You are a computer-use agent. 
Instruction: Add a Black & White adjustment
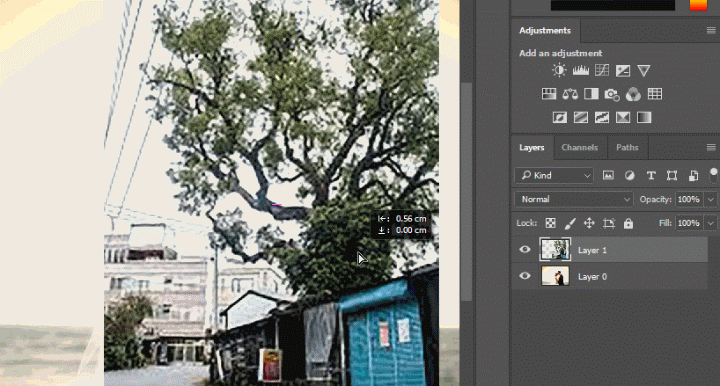pos(591,94)
